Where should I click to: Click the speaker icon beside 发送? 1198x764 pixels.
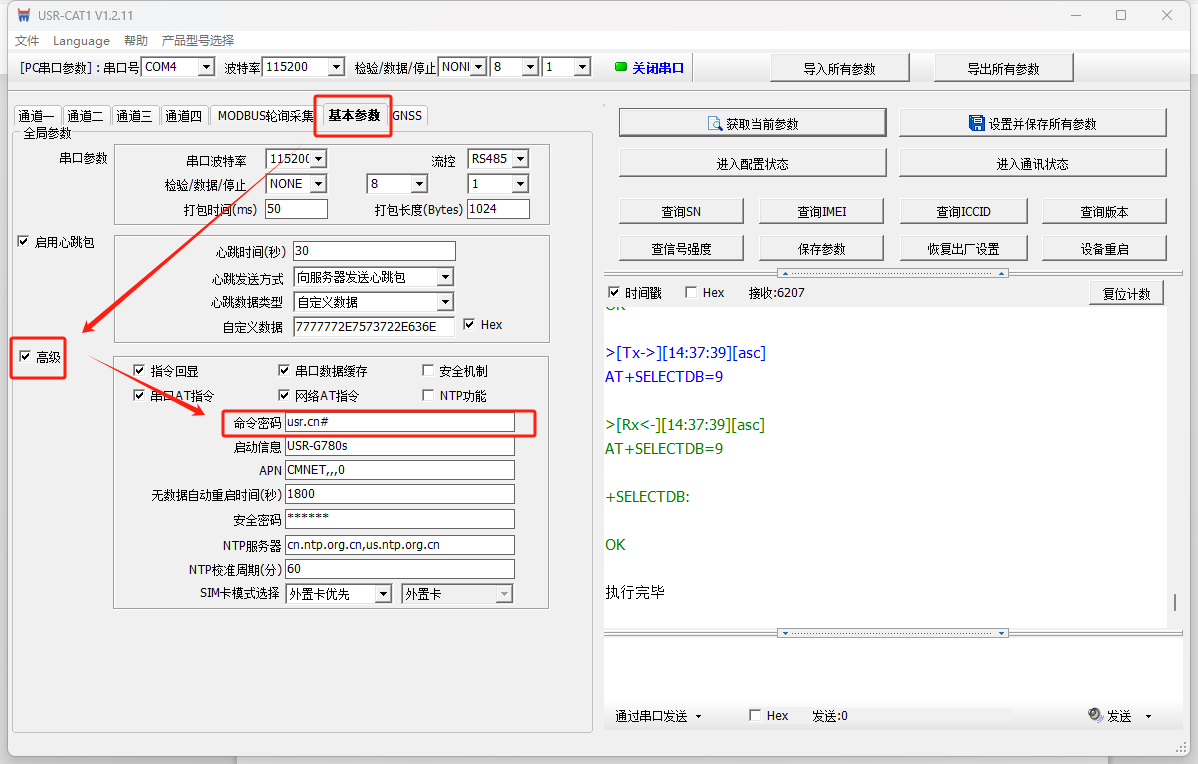tap(1095, 716)
